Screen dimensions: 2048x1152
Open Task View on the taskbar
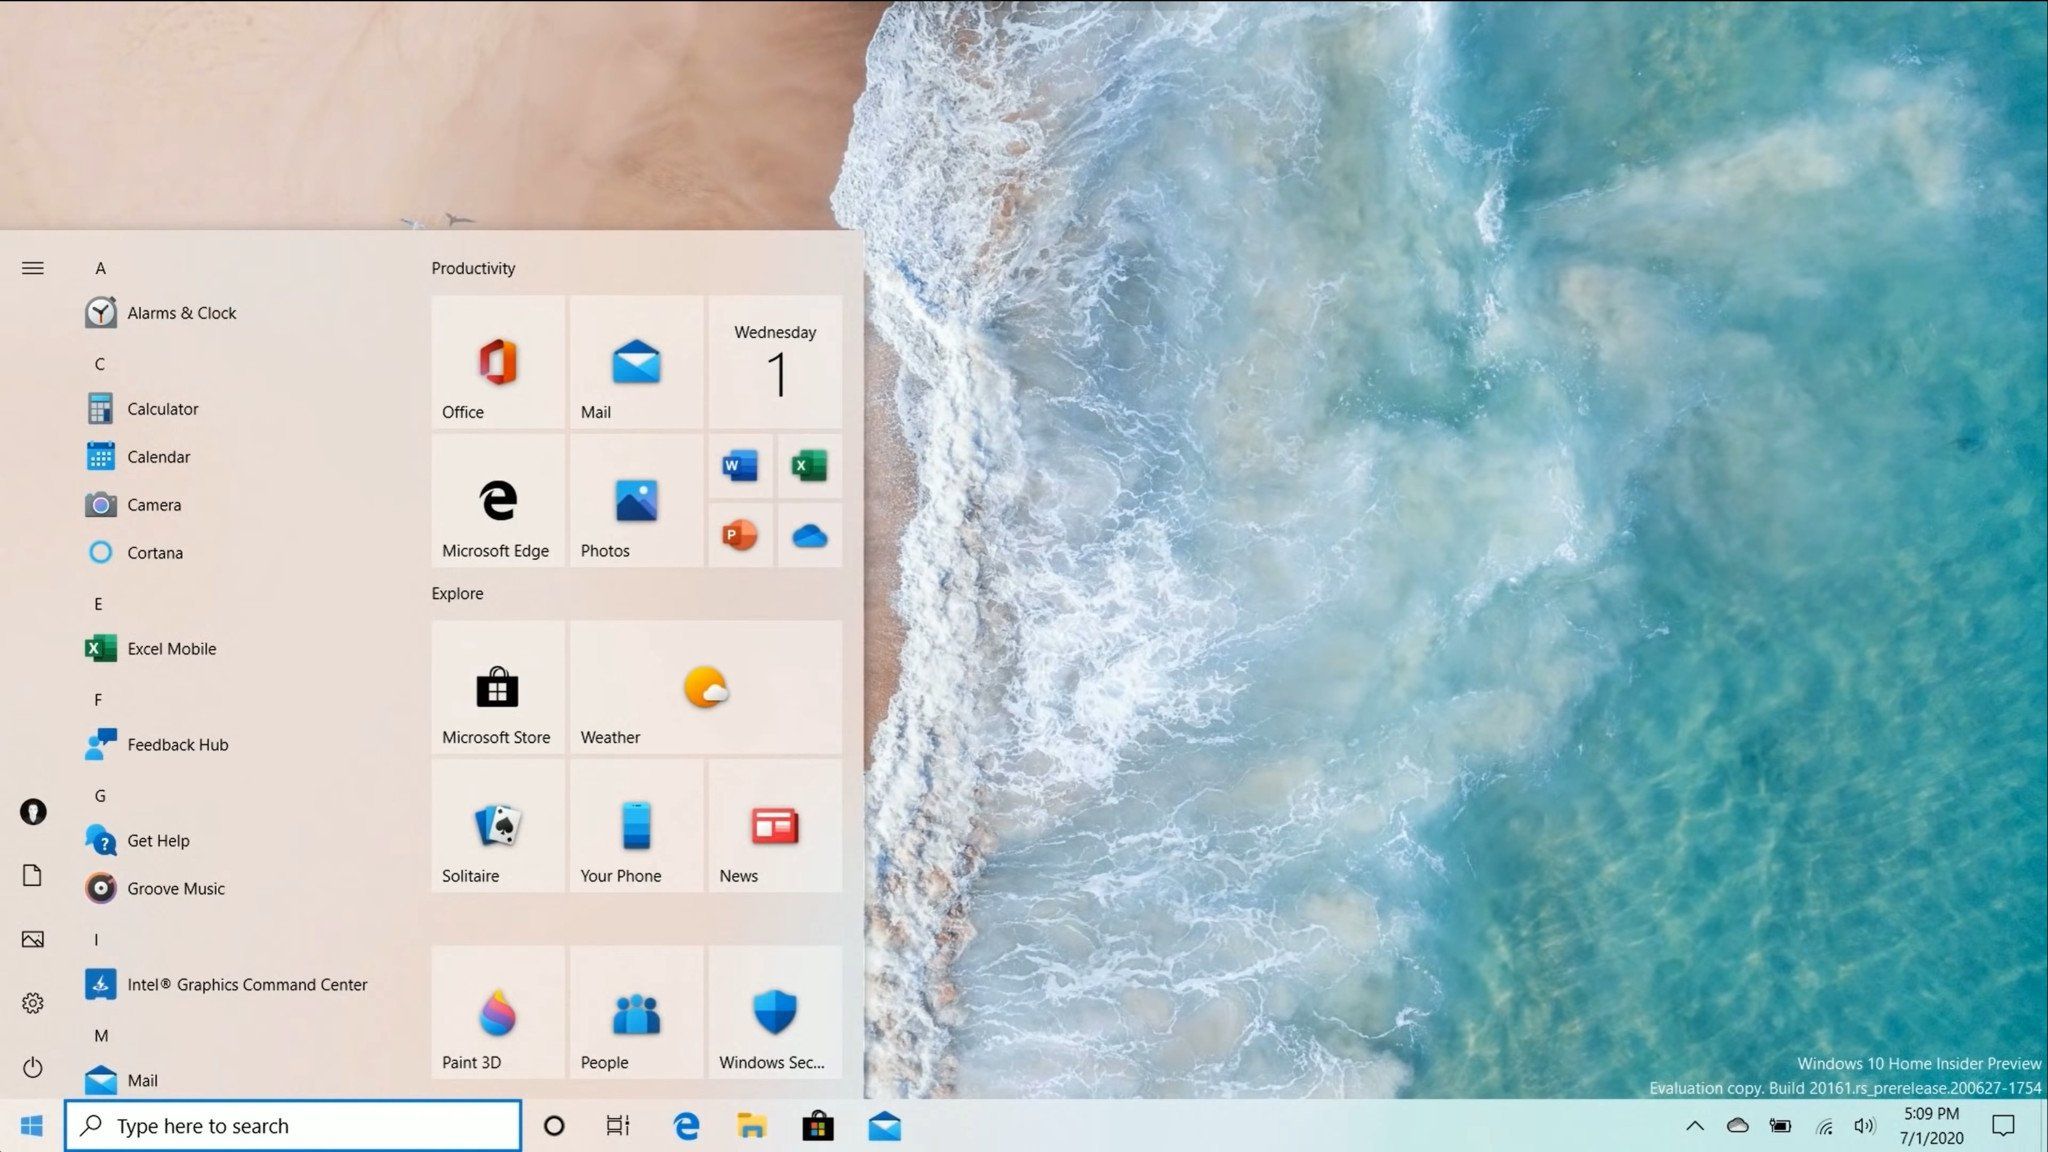(x=617, y=1125)
